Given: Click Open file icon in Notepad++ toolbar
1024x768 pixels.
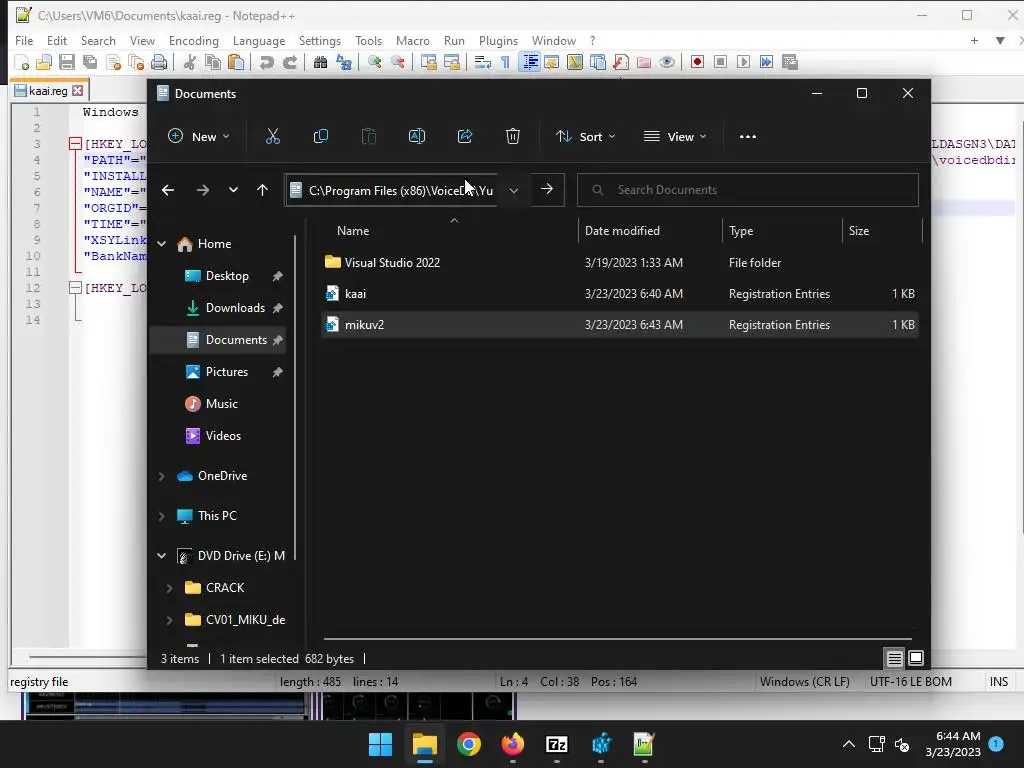Looking at the screenshot, I should tap(44, 62).
